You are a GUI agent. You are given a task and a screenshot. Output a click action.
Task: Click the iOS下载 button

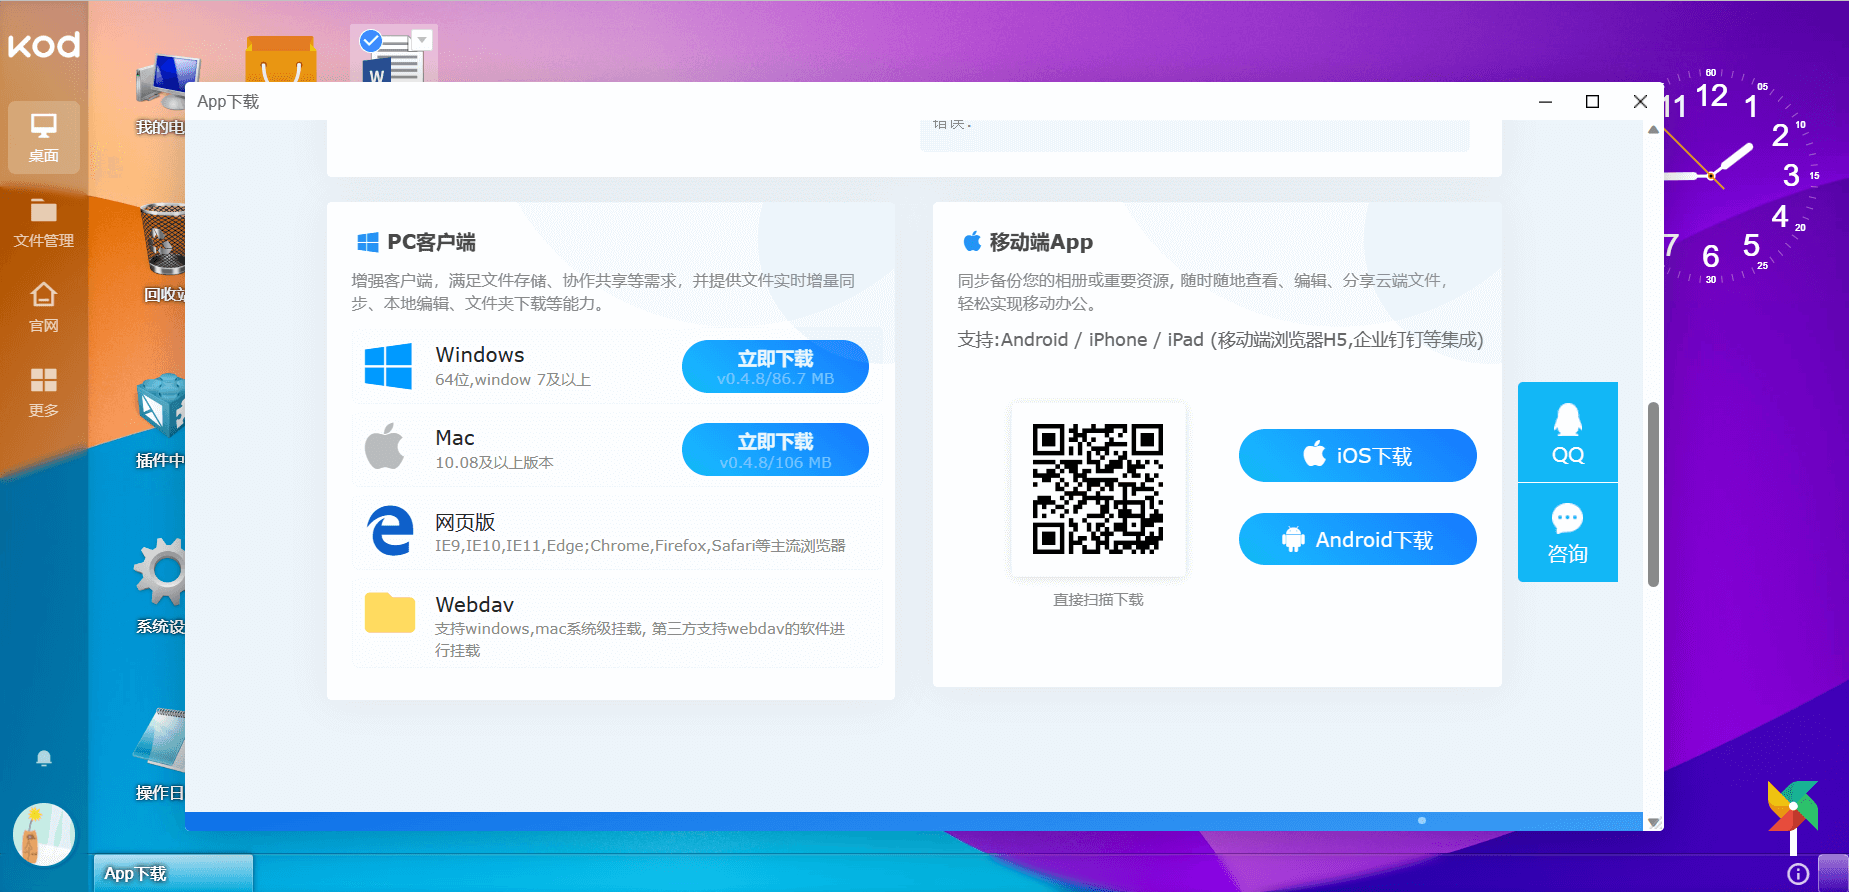point(1357,456)
